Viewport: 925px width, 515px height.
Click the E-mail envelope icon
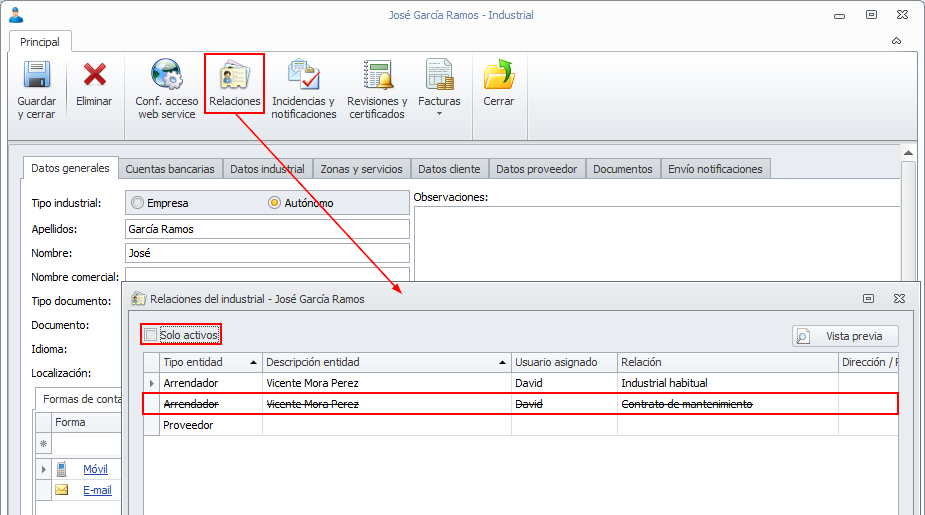[61, 490]
